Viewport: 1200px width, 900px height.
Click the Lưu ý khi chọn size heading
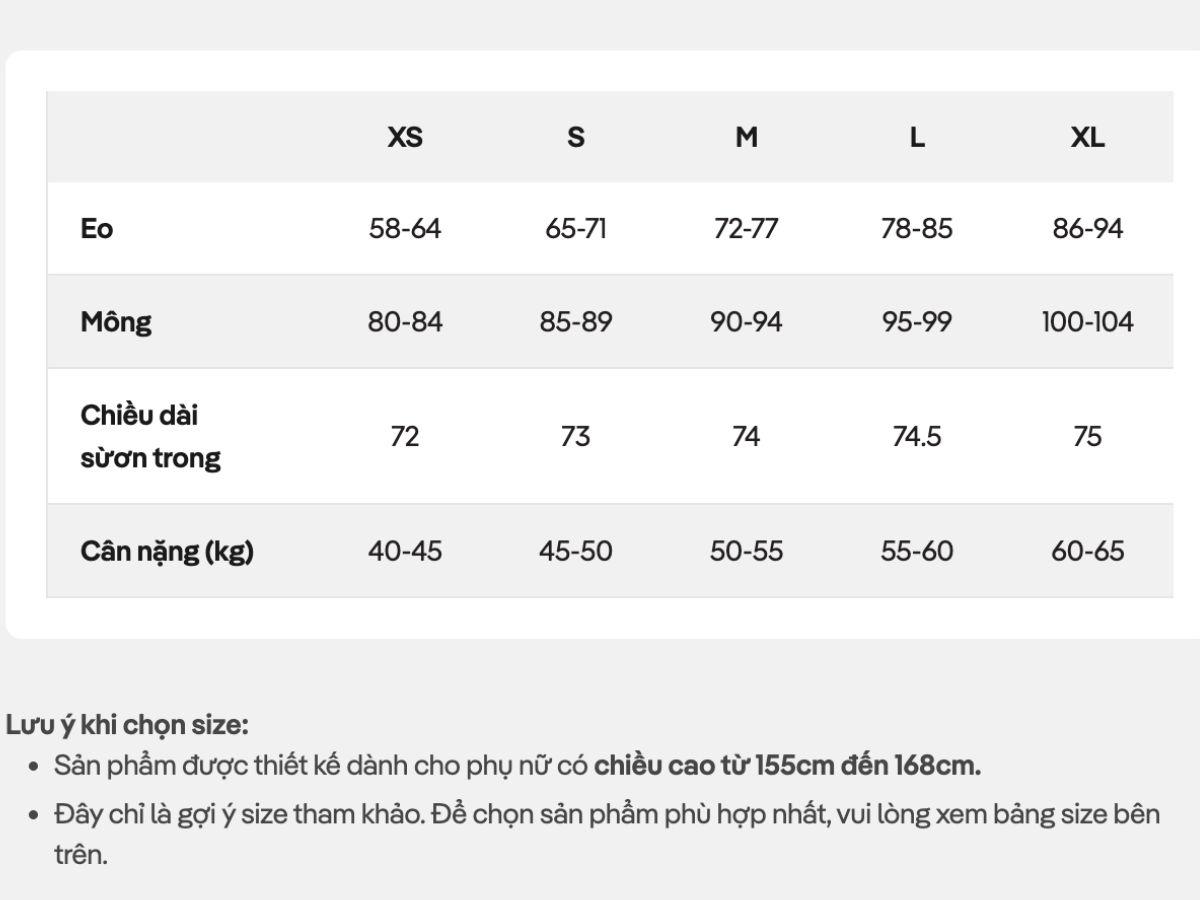point(127,724)
